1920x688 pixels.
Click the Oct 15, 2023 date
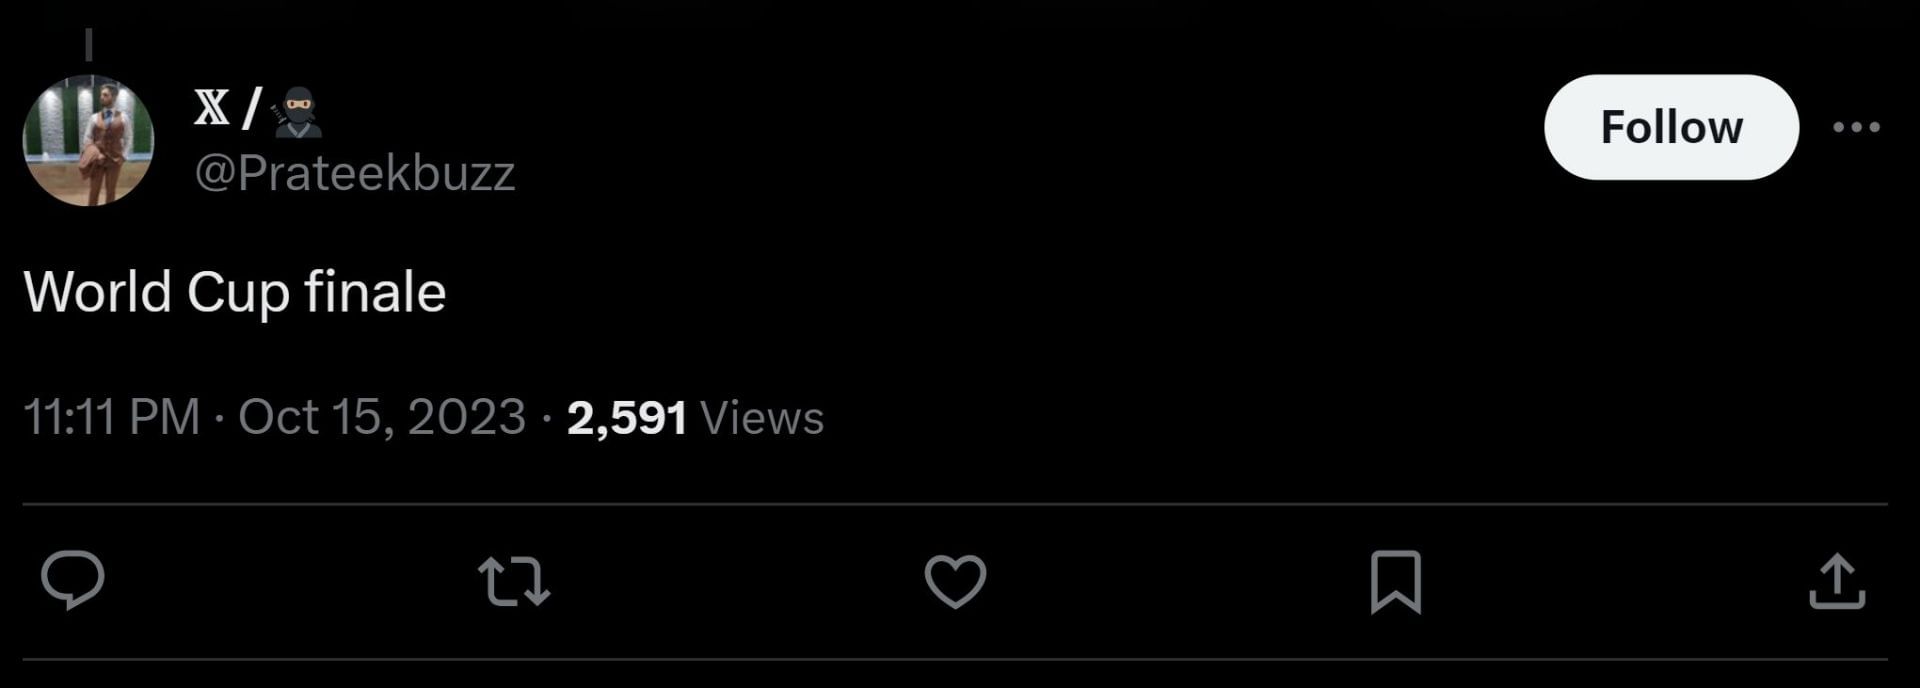pos(381,417)
